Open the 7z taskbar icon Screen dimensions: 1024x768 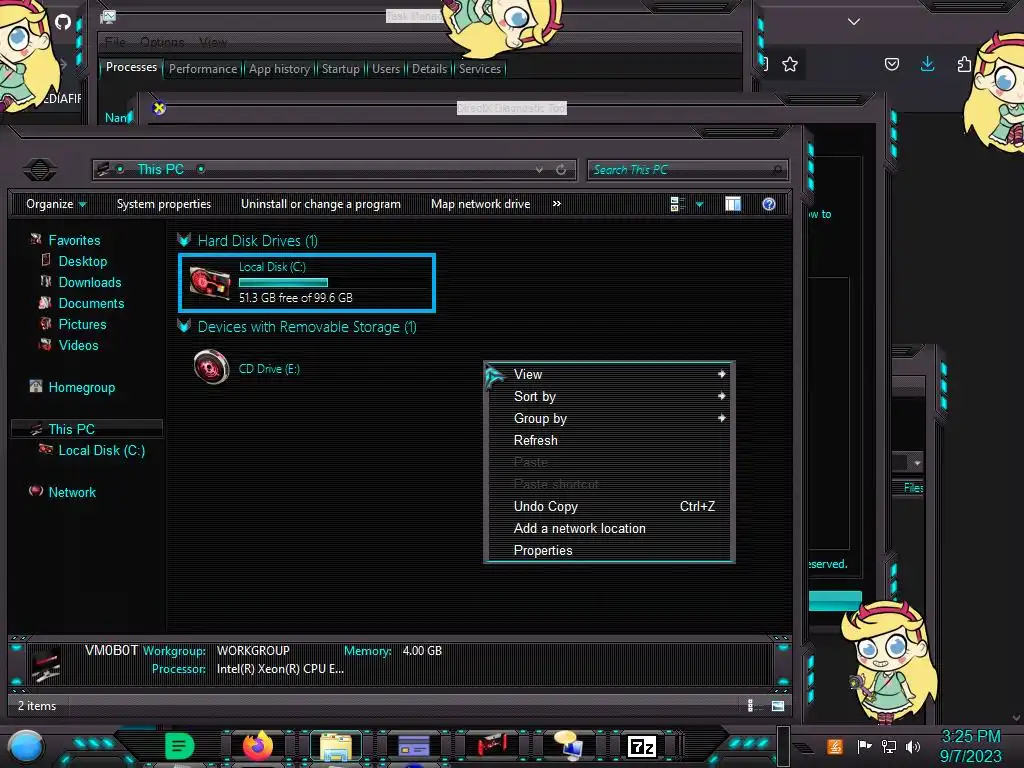point(641,746)
